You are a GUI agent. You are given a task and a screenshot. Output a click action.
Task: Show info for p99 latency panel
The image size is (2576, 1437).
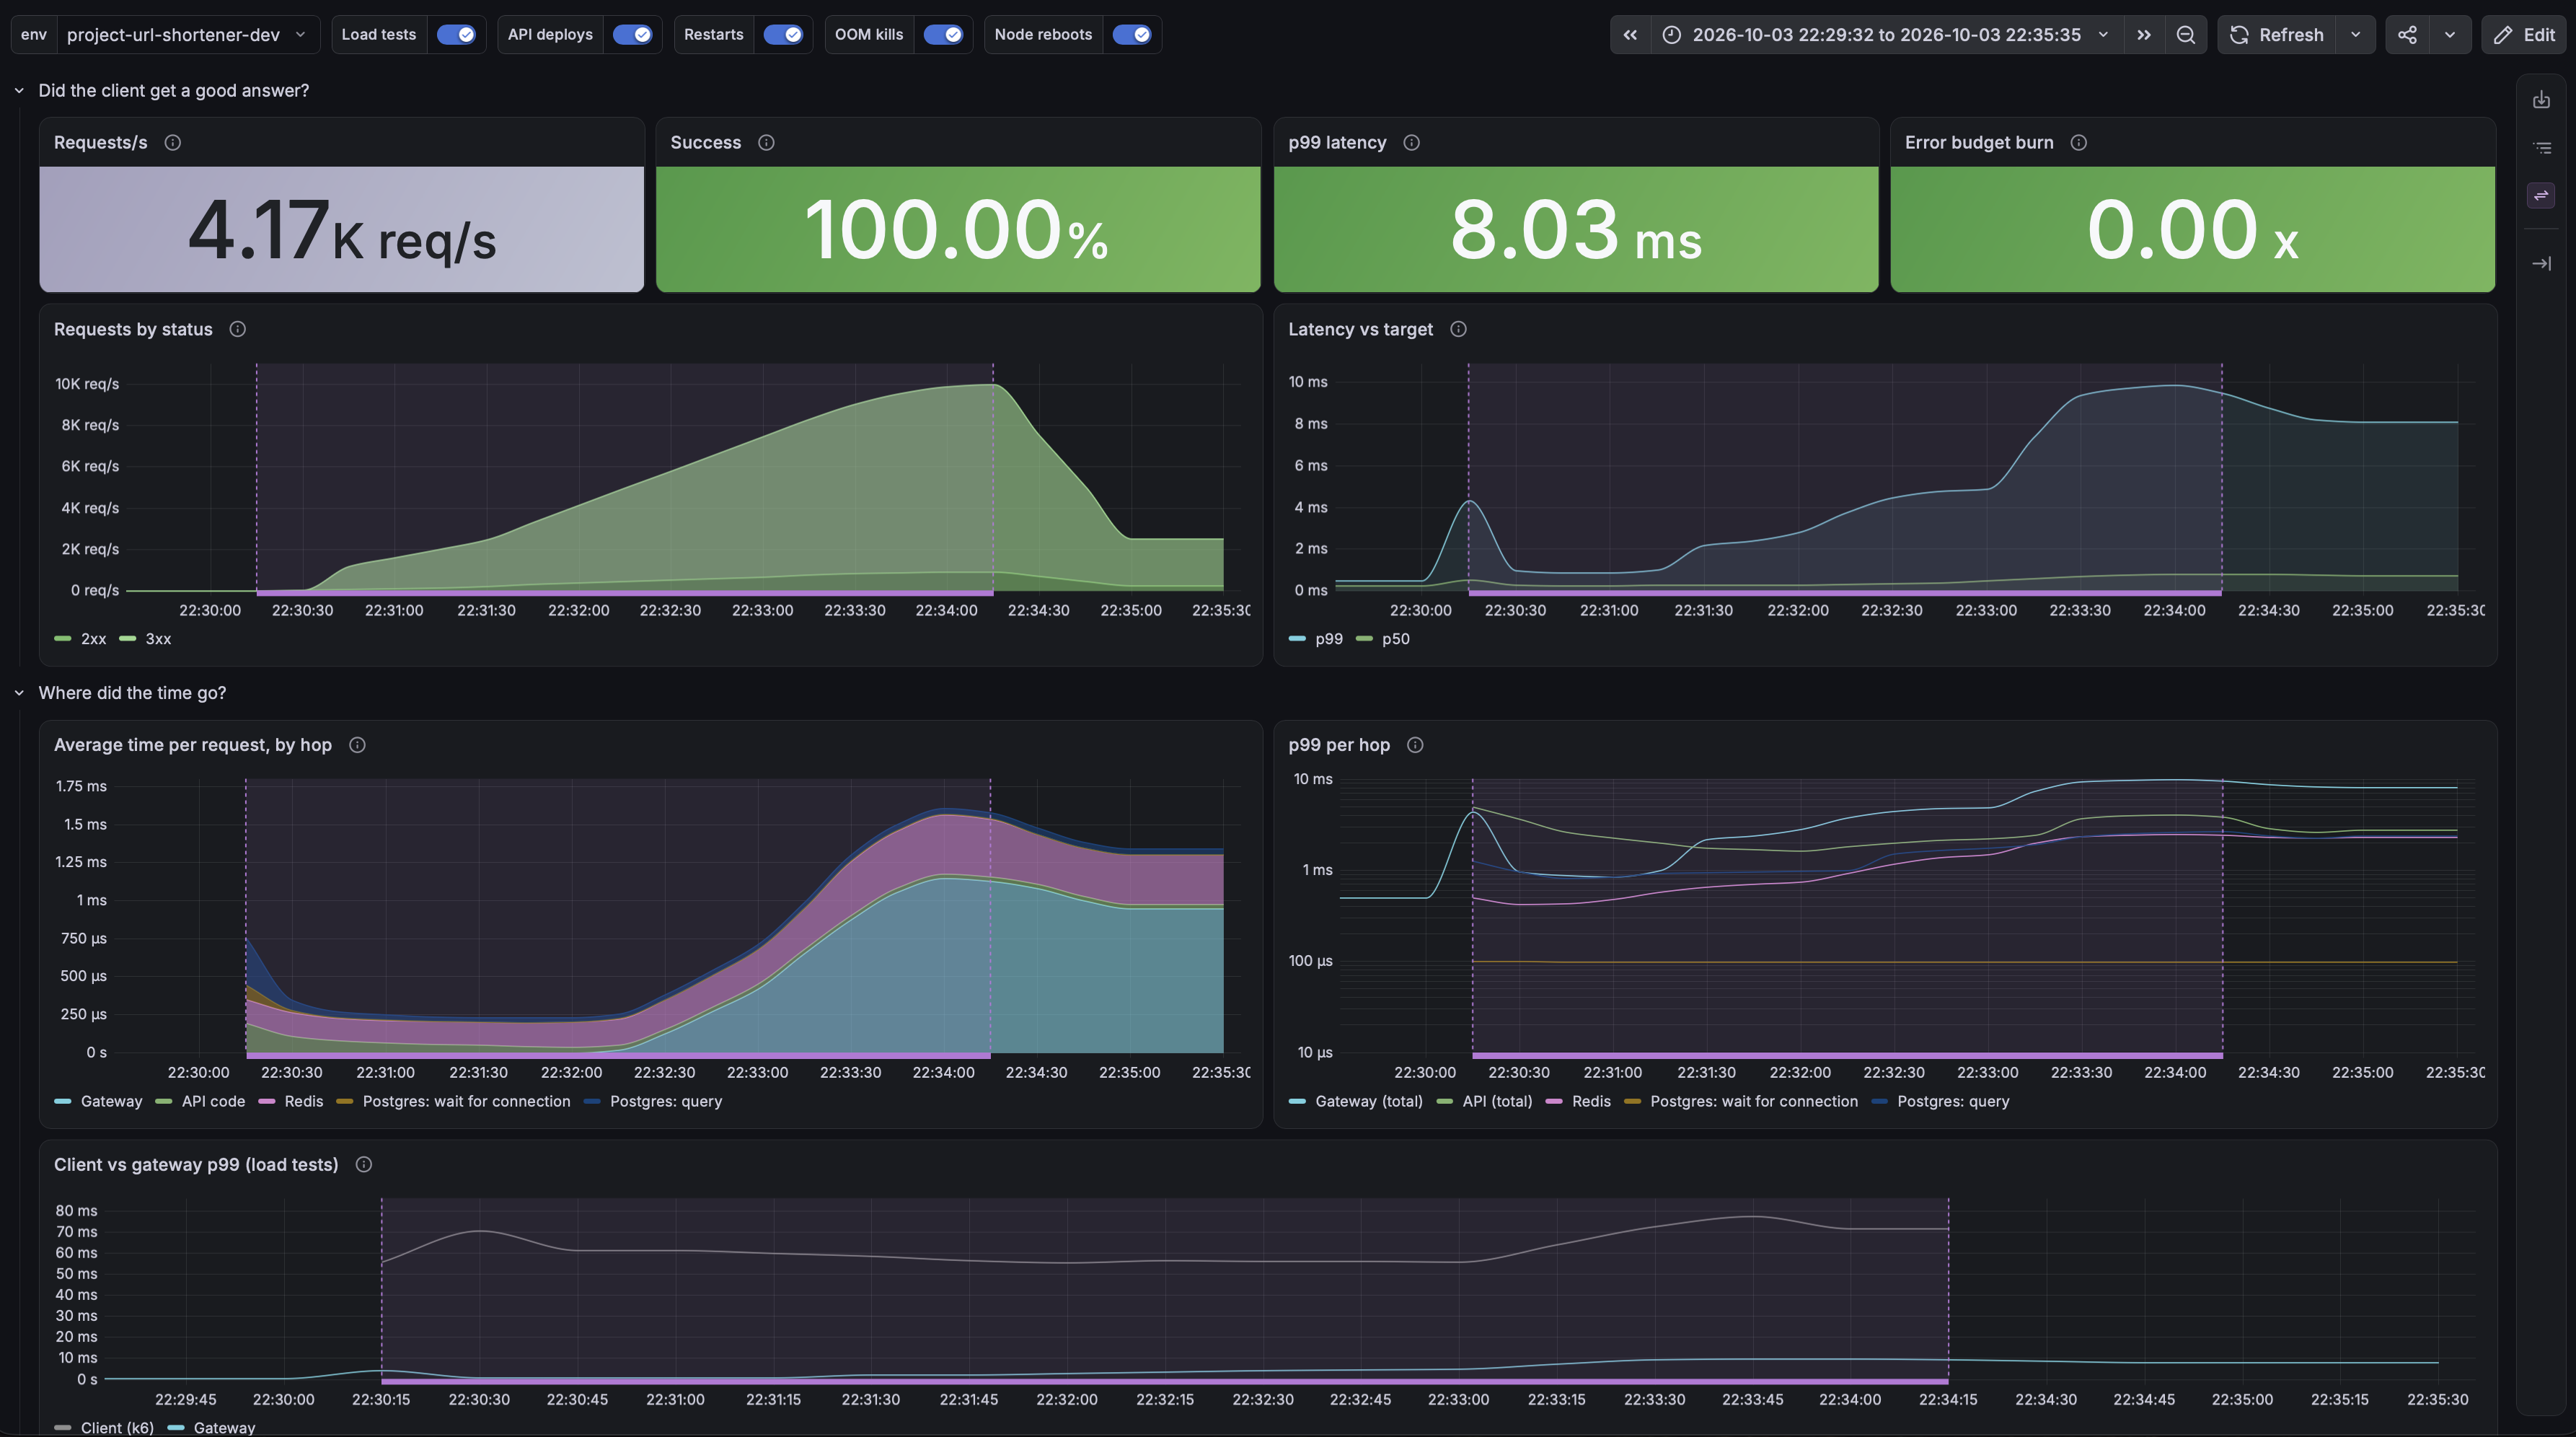point(1411,142)
